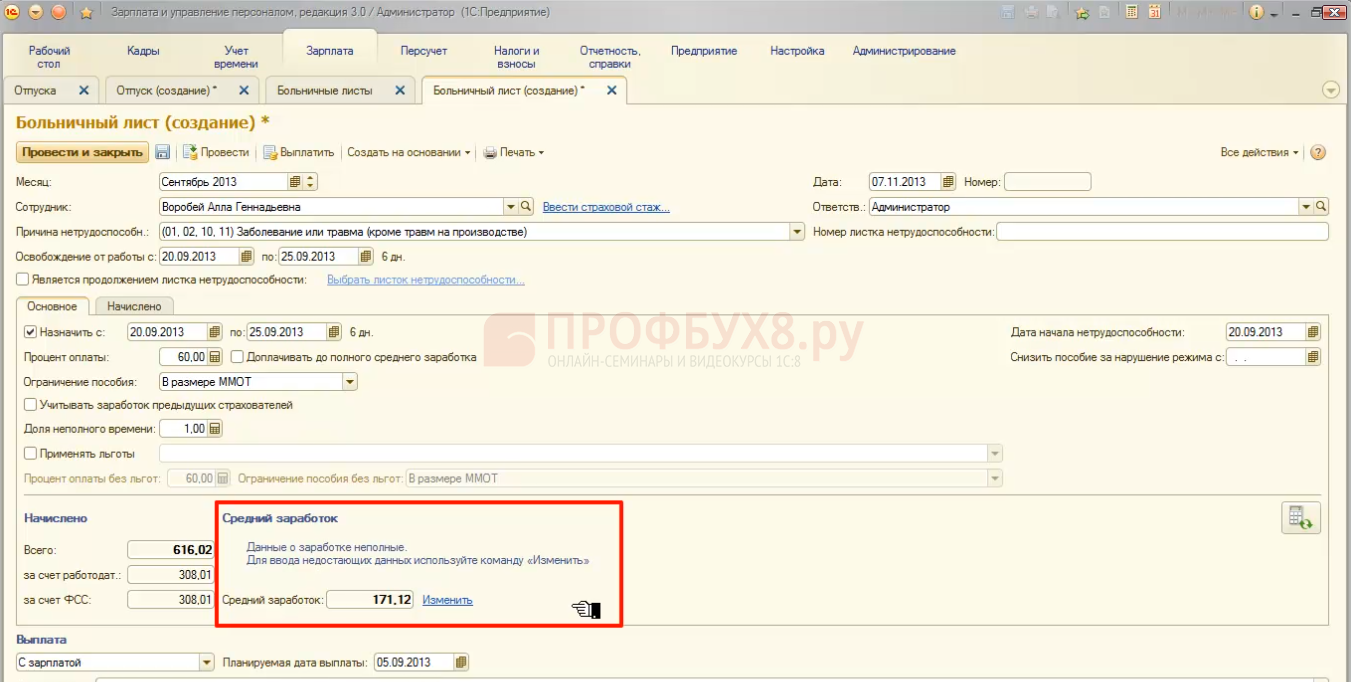Click the favorites star icon in title bar
The height and width of the screenshot is (682, 1351).
(x=86, y=12)
